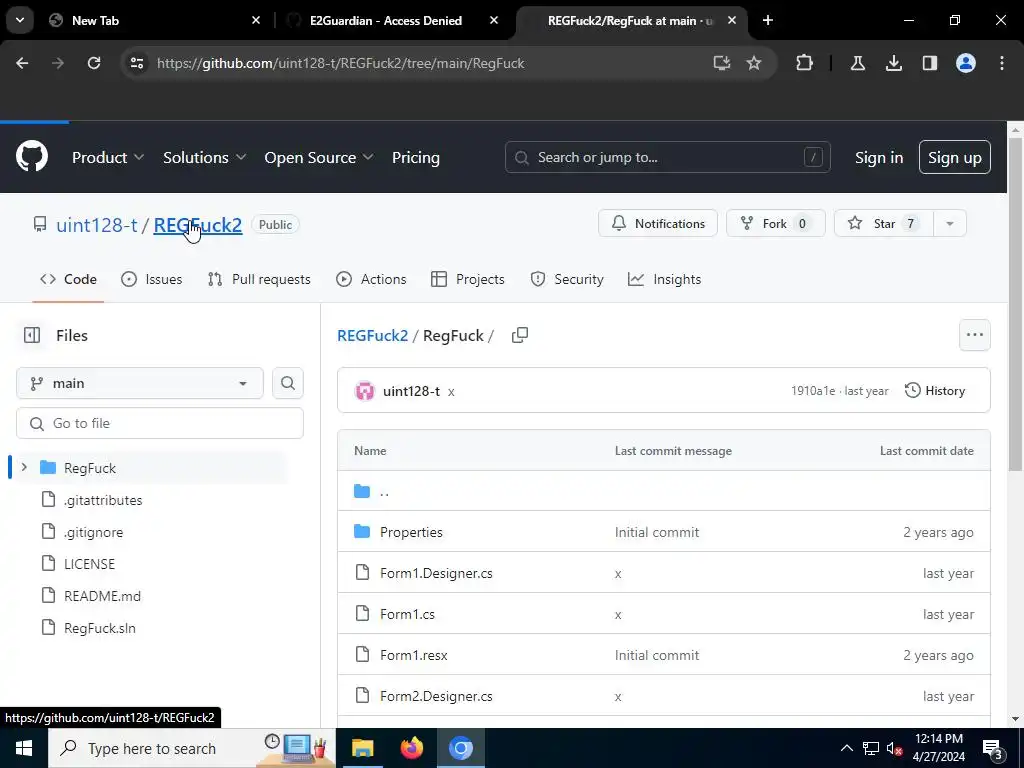This screenshot has width=1024, height=768.
Task: Click Sign in
Action: 879,157
